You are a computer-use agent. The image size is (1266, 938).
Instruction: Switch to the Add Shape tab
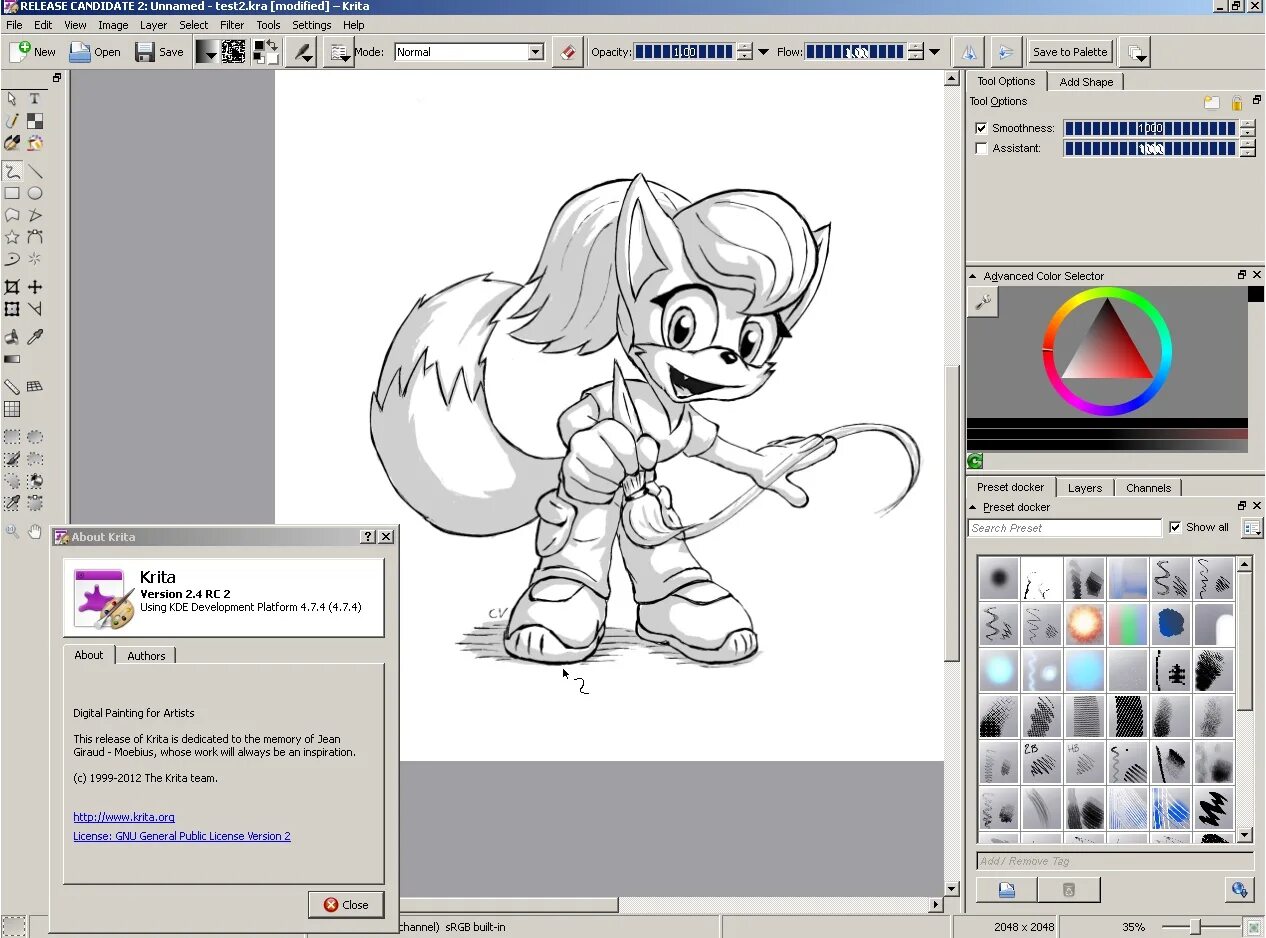click(1086, 82)
